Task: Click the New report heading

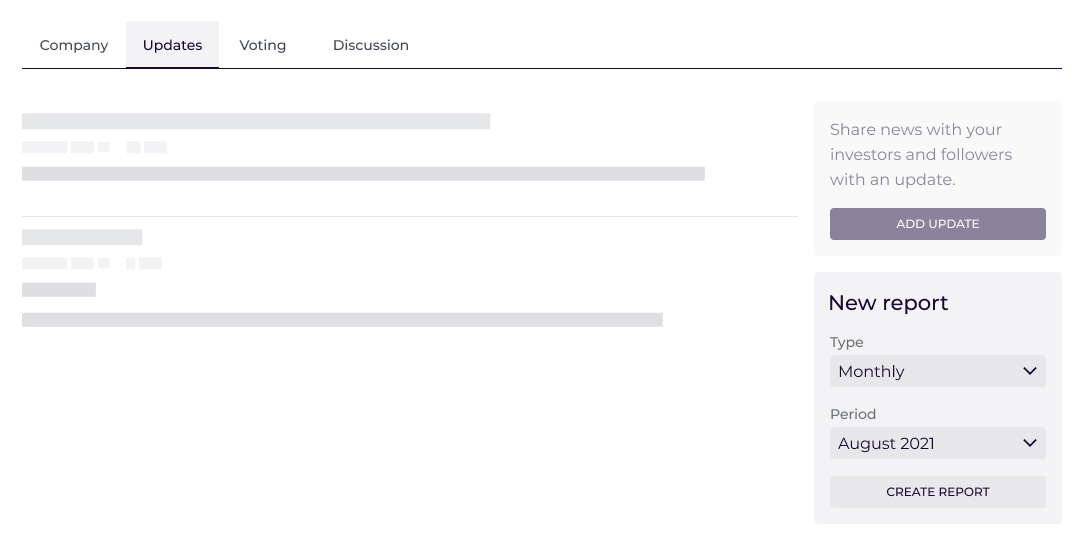Action: (888, 303)
